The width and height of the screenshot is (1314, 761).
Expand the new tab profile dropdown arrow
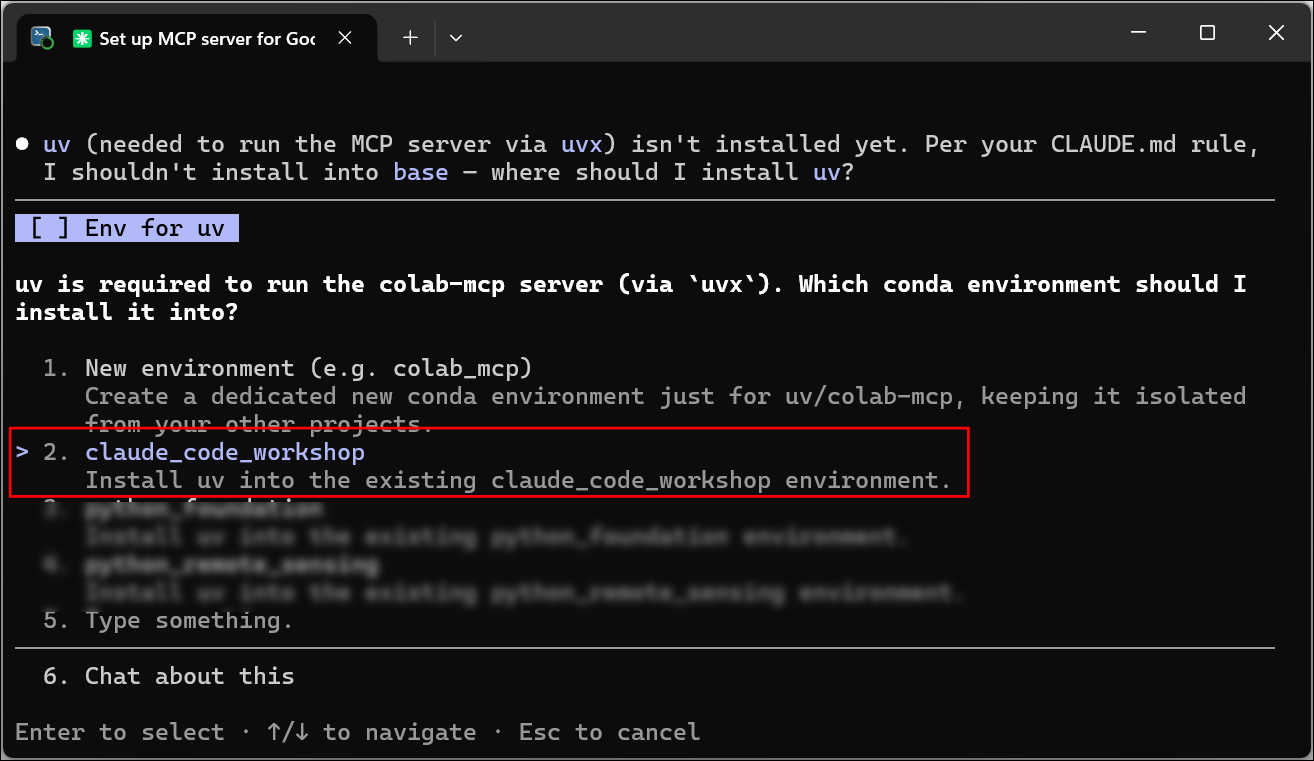click(x=456, y=38)
